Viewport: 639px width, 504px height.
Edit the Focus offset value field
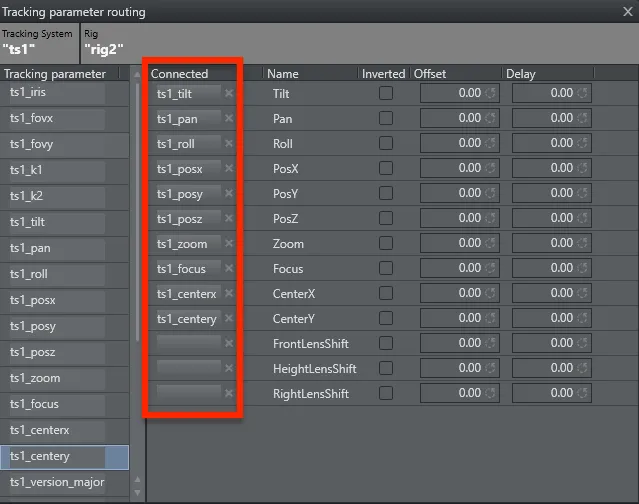click(x=460, y=268)
